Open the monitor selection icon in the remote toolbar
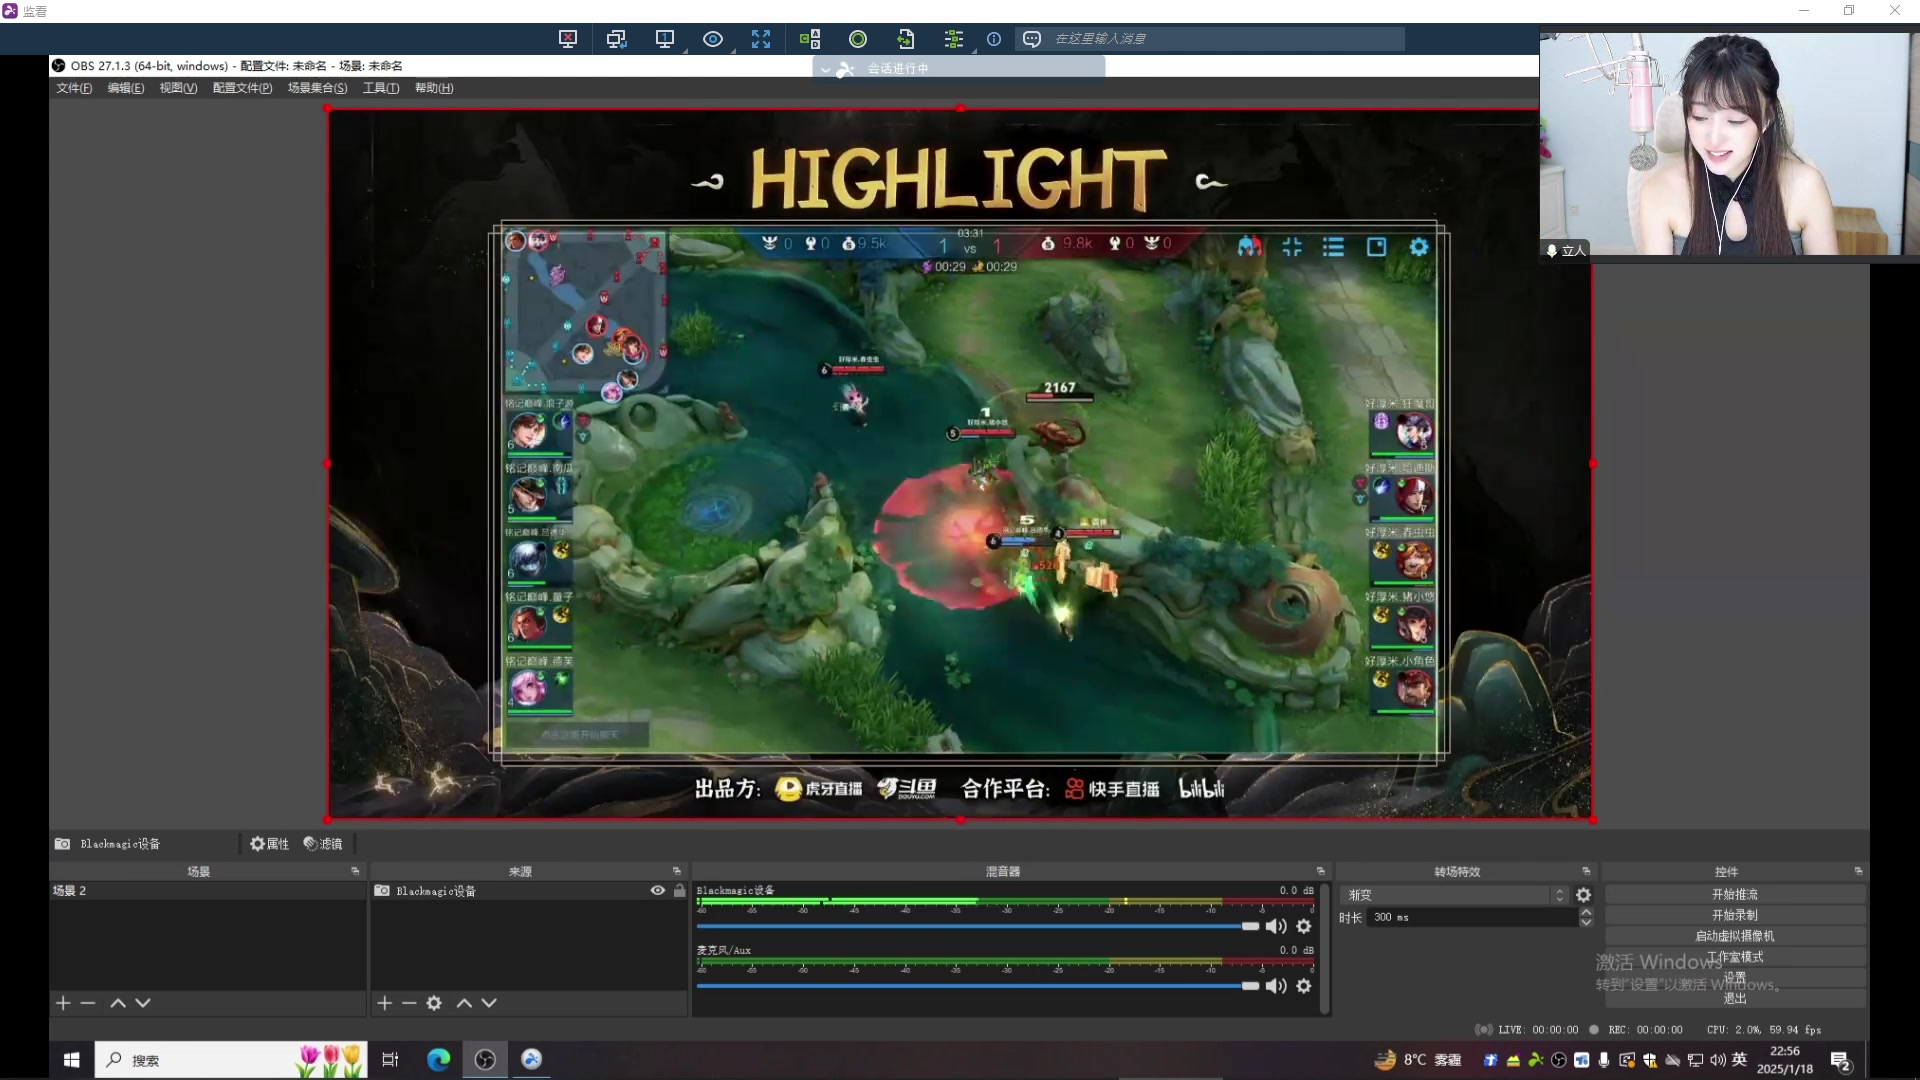 click(664, 39)
